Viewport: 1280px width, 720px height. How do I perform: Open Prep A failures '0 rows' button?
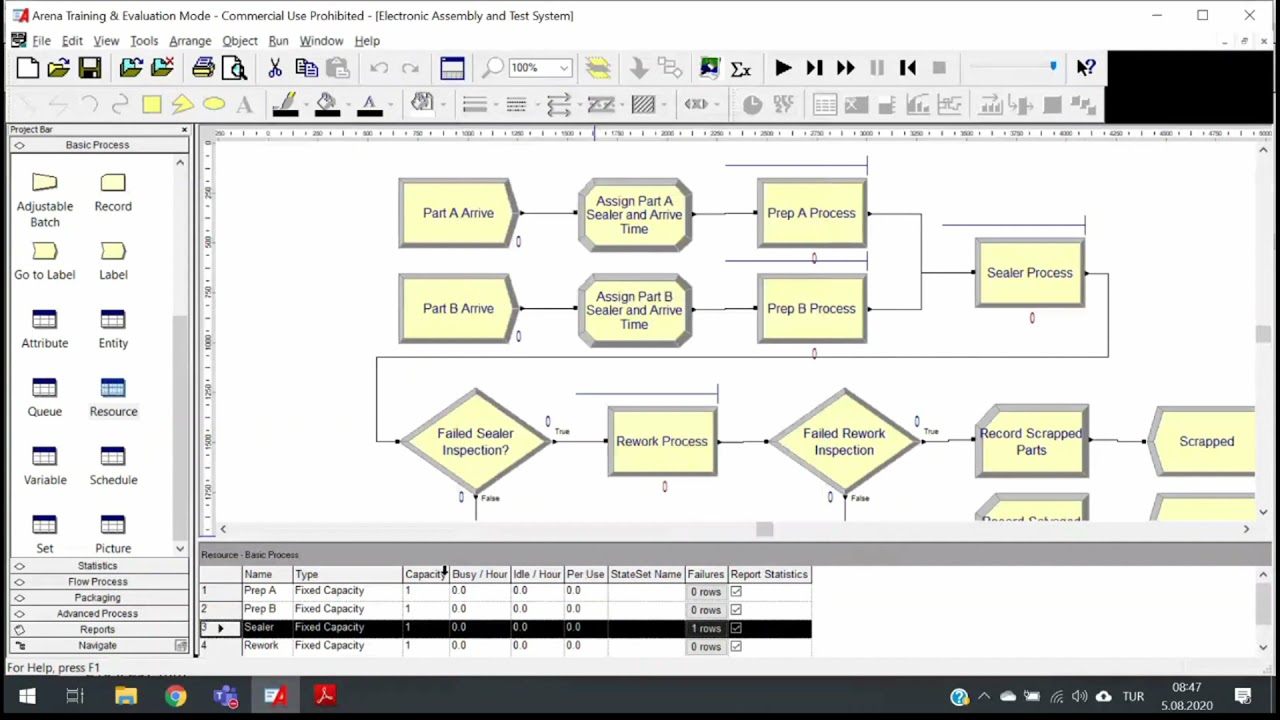click(706, 592)
